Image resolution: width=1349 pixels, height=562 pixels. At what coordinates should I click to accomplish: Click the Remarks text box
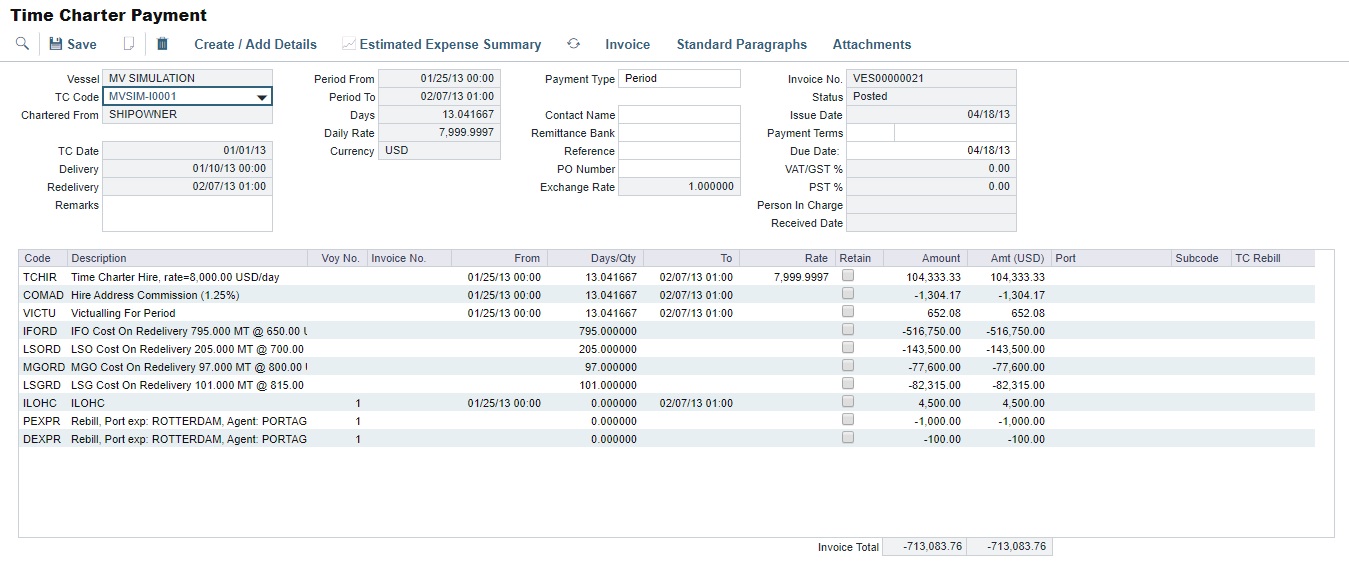coord(187,214)
